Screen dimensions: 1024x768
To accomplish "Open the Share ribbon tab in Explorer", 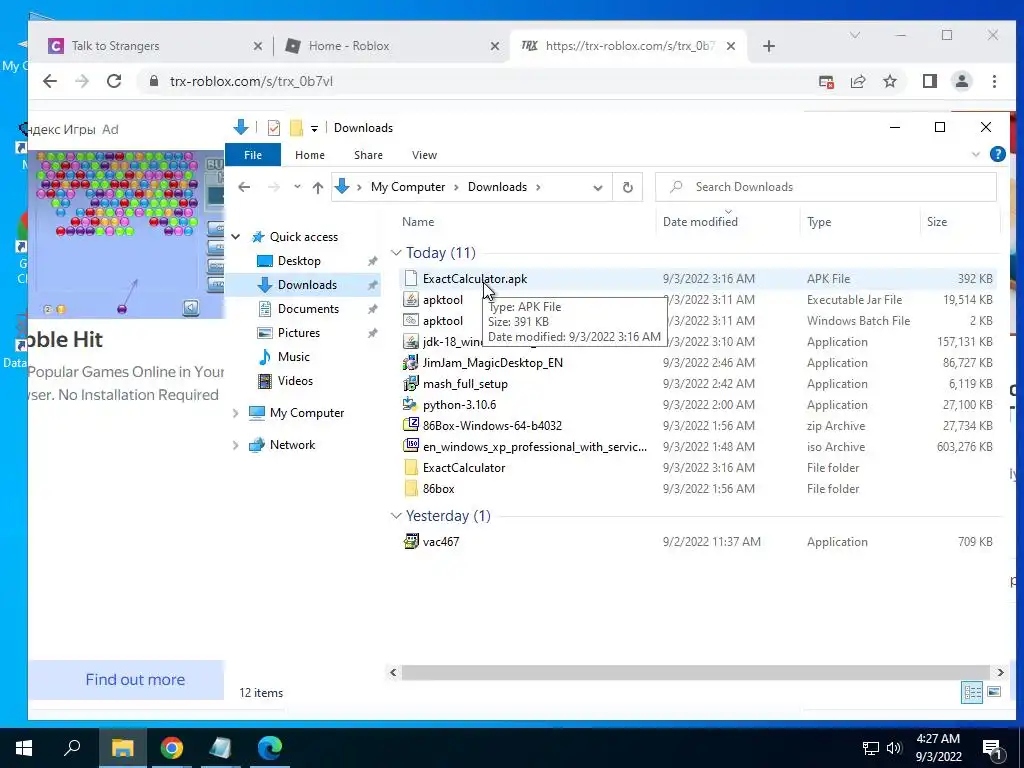I will [368, 155].
